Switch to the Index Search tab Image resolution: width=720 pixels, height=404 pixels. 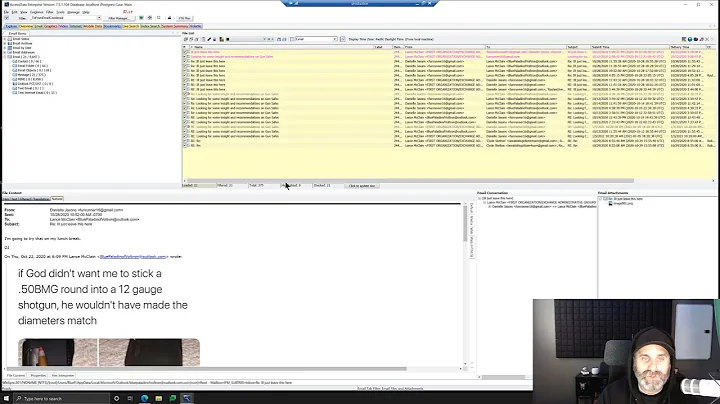click(x=150, y=26)
